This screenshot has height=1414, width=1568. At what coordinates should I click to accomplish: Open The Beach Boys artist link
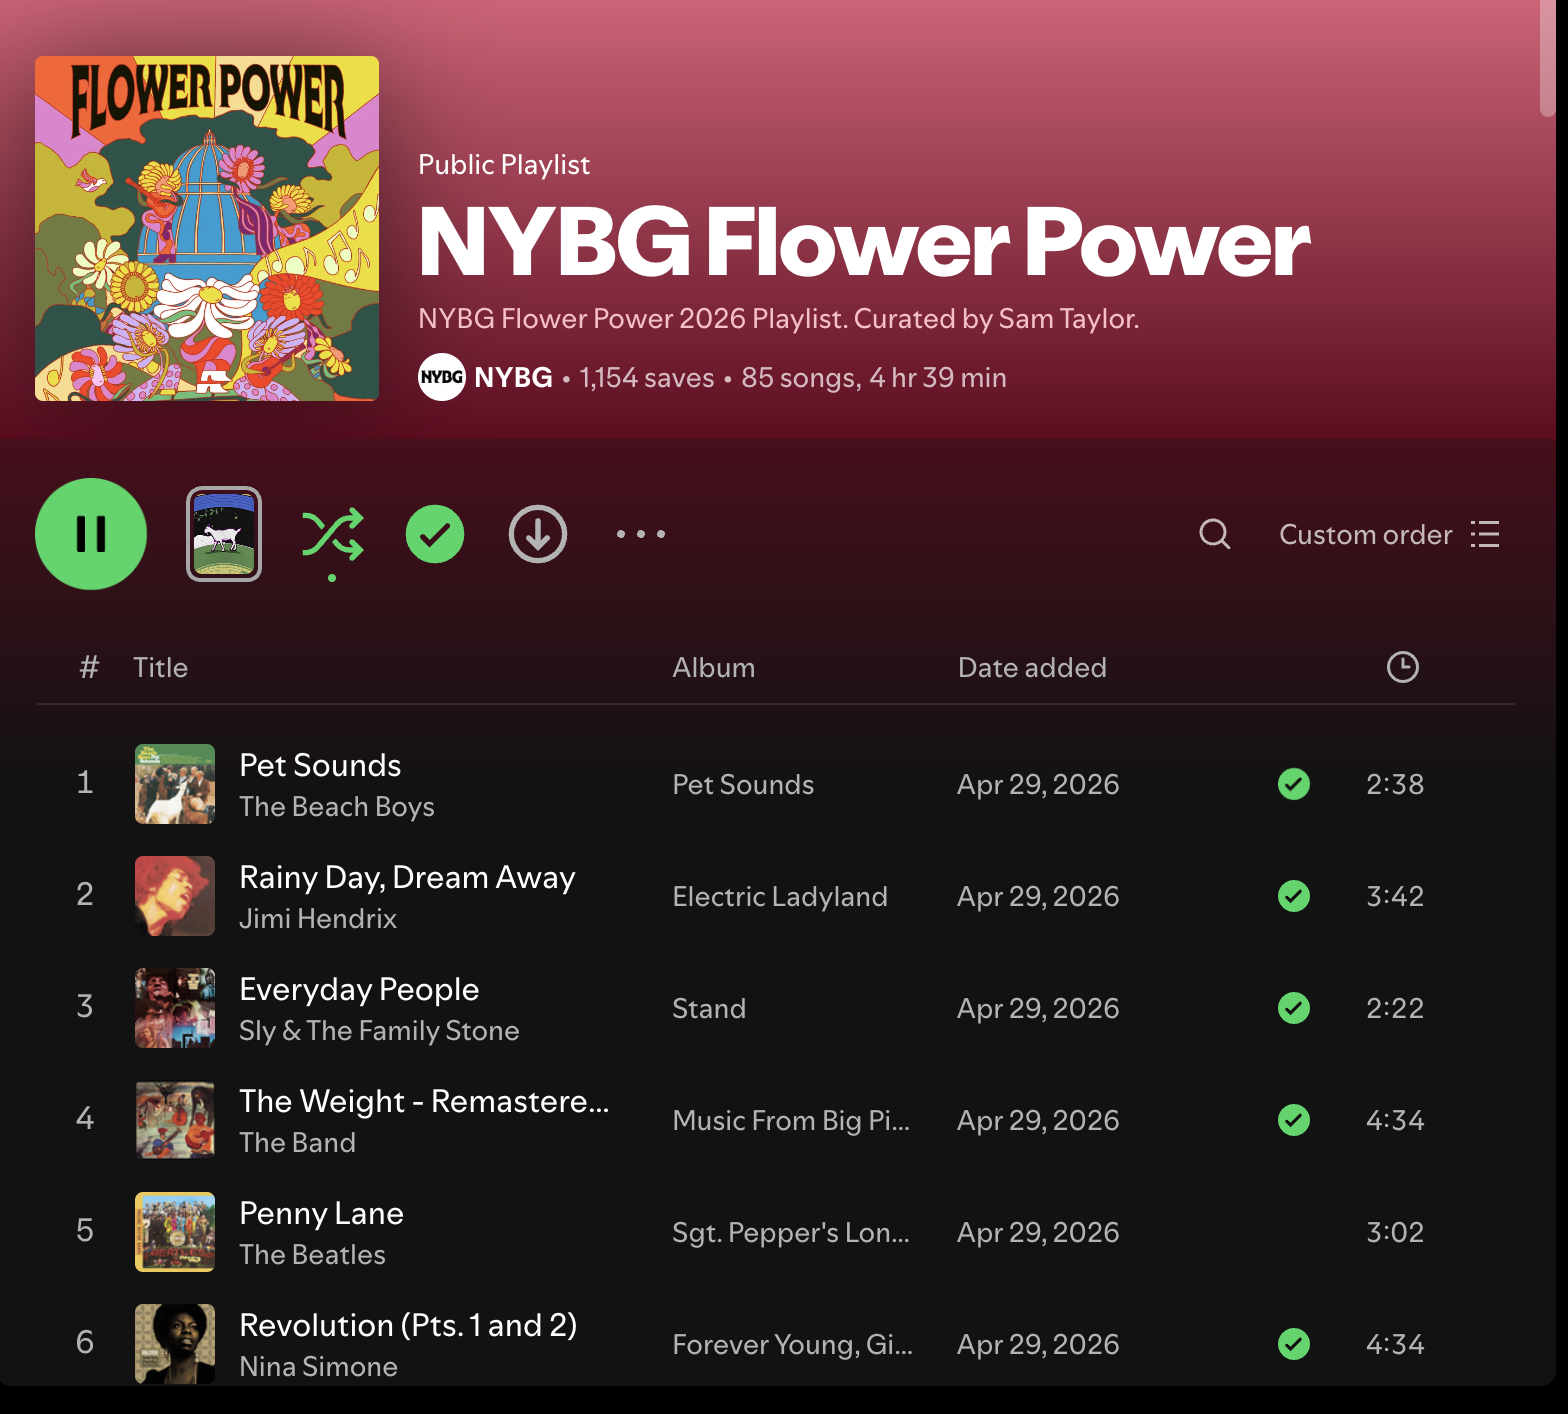tap(337, 807)
